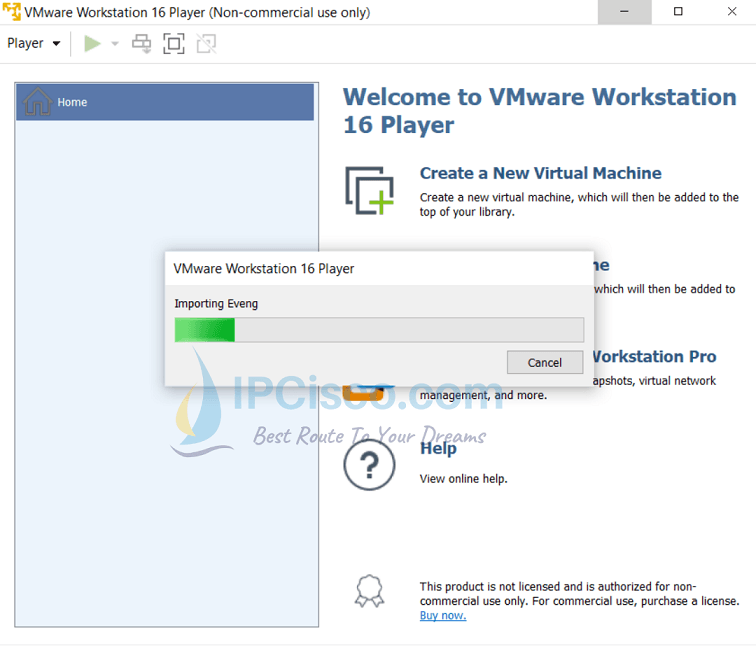The image size is (756, 646).
Task: Click the Create a New Virtual Machine icon
Action: click(x=369, y=191)
